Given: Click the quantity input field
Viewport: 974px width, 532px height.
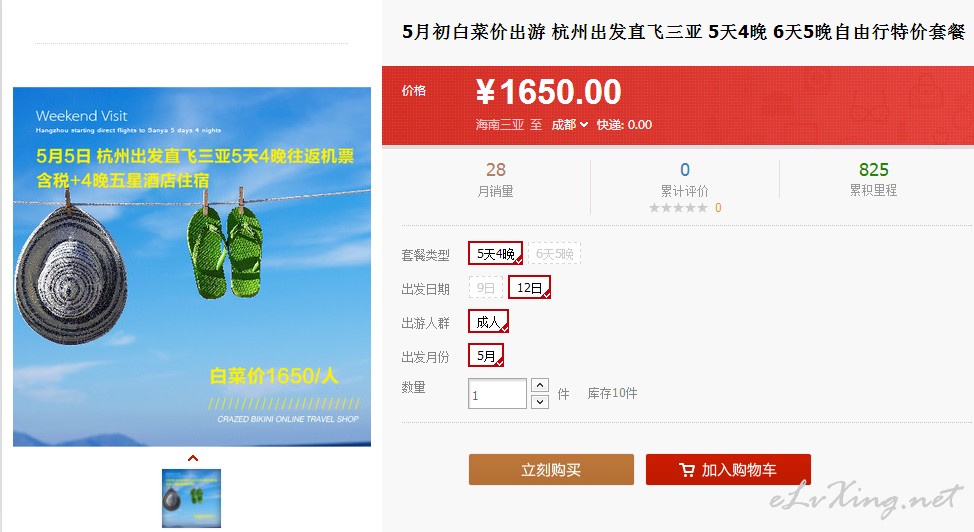Looking at the screenshot, I should (x=497, y=393).
